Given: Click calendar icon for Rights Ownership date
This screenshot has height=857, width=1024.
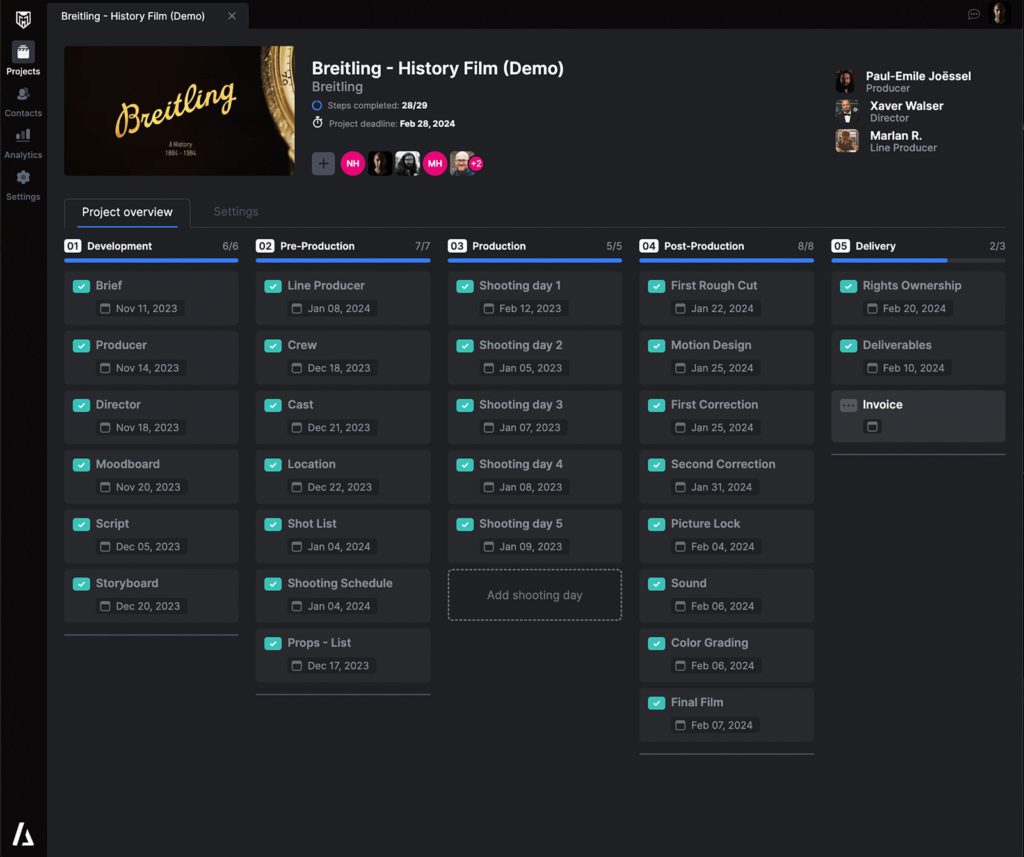Looking at the screenshot, I should coord(872,308).
